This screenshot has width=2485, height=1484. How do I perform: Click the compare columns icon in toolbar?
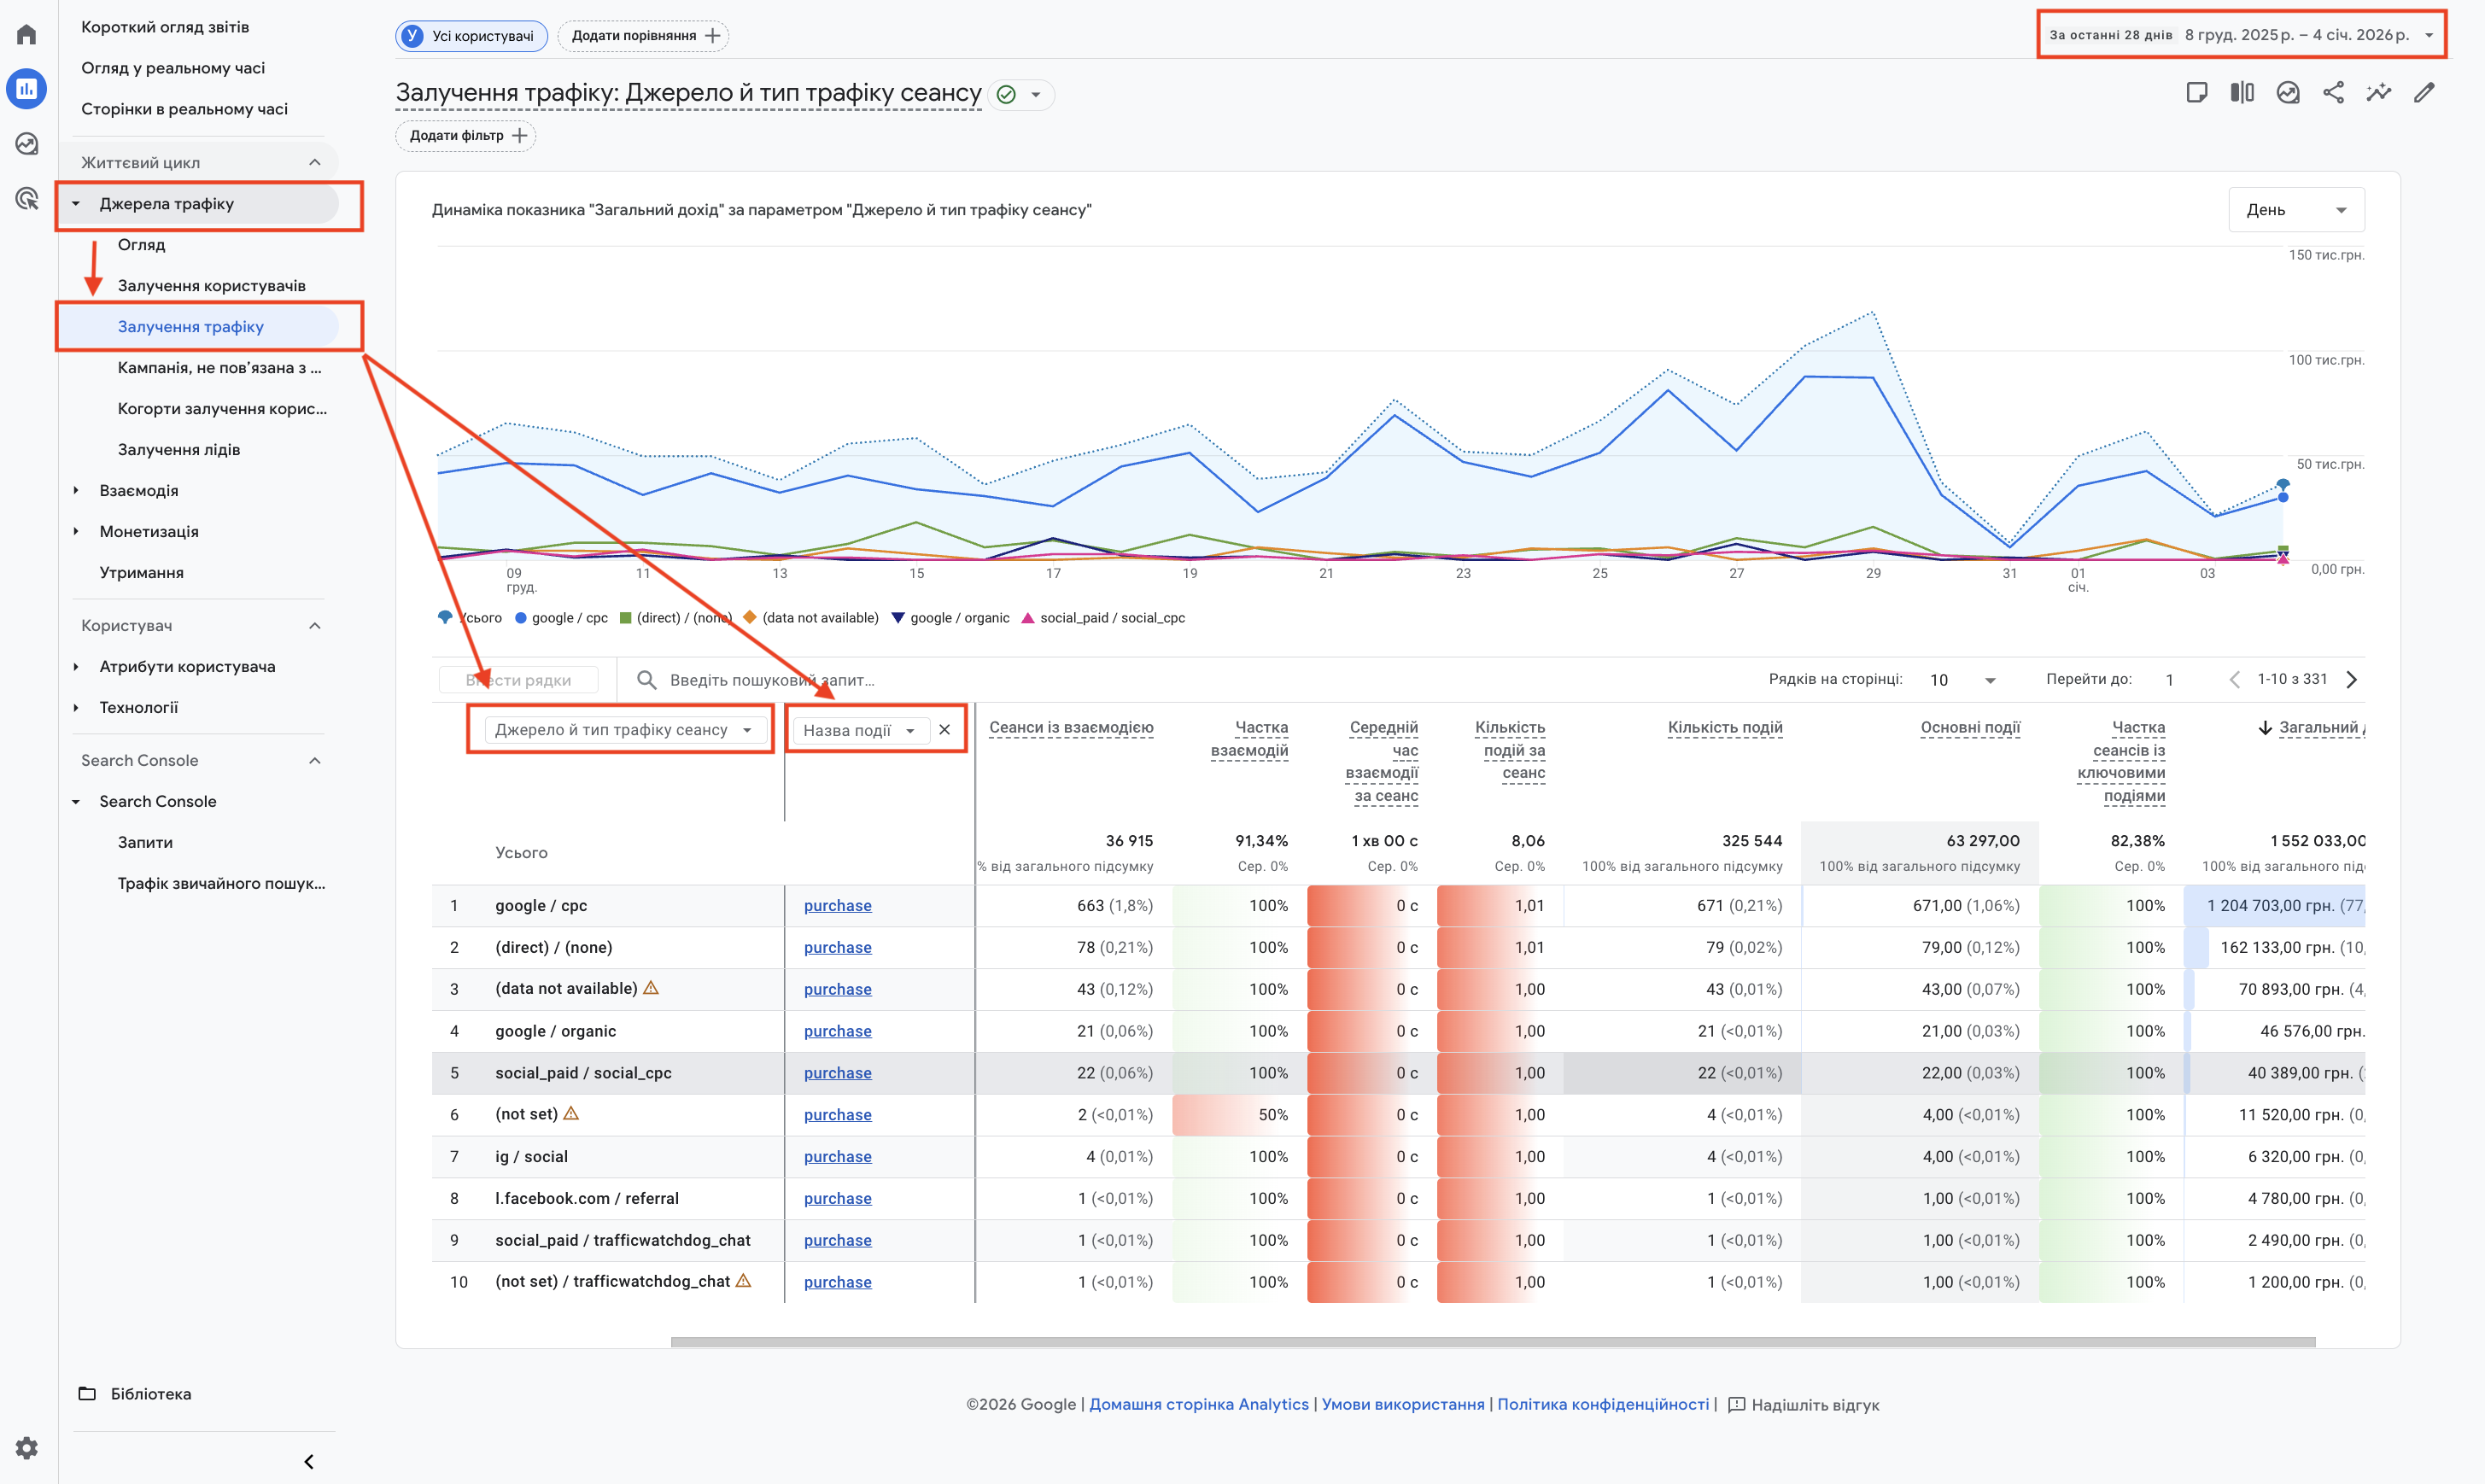tap(2242, 93)
